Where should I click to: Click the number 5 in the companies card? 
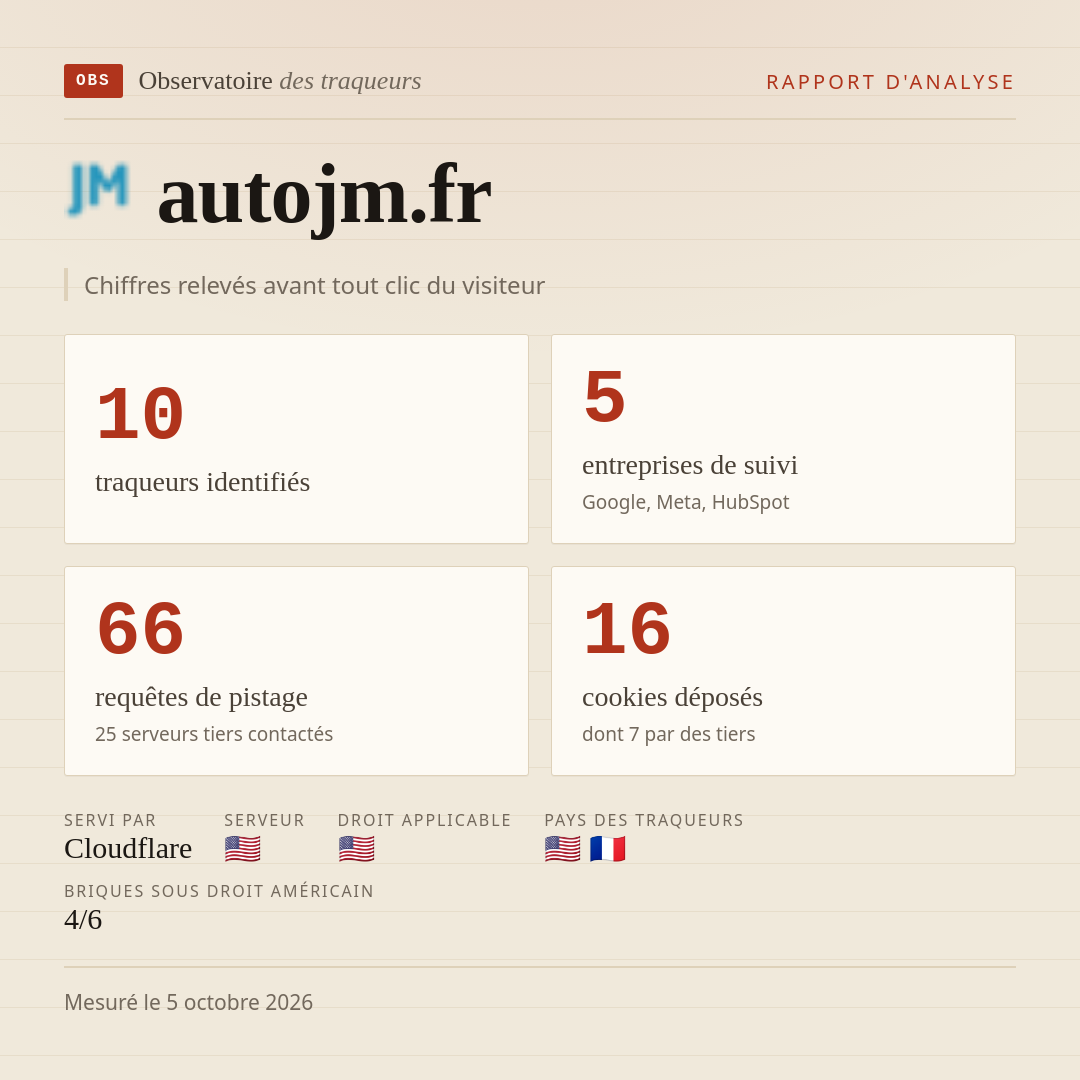(604, 397)
